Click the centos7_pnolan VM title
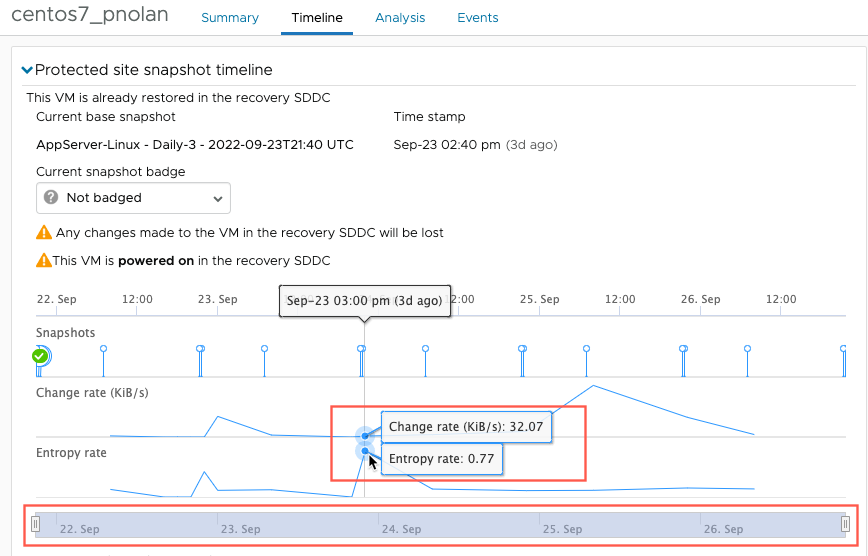The image size is (868, 556). pyautogui.click(x=90, y=14)
